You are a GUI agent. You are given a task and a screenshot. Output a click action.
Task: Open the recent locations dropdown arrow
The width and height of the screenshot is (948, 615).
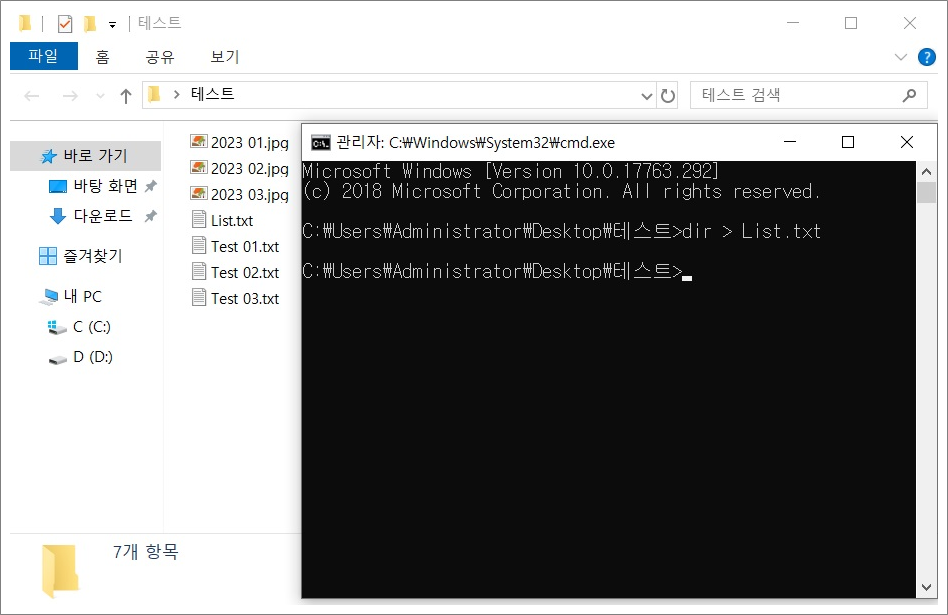pos(100,96)
